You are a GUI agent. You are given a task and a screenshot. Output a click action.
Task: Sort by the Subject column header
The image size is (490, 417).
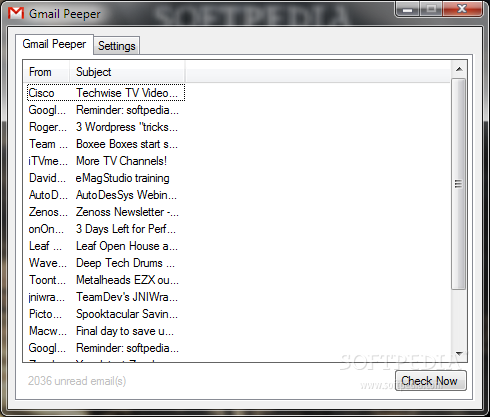click(x=127, y=72)
